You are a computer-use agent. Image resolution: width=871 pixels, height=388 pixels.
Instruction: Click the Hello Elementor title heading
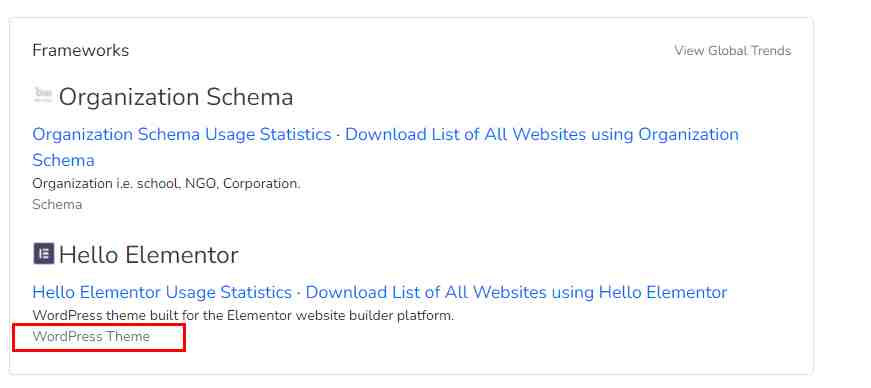149,256
